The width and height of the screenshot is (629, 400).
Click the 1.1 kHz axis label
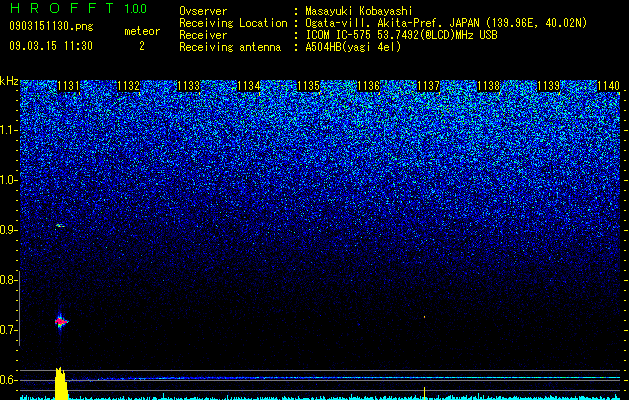10,130
